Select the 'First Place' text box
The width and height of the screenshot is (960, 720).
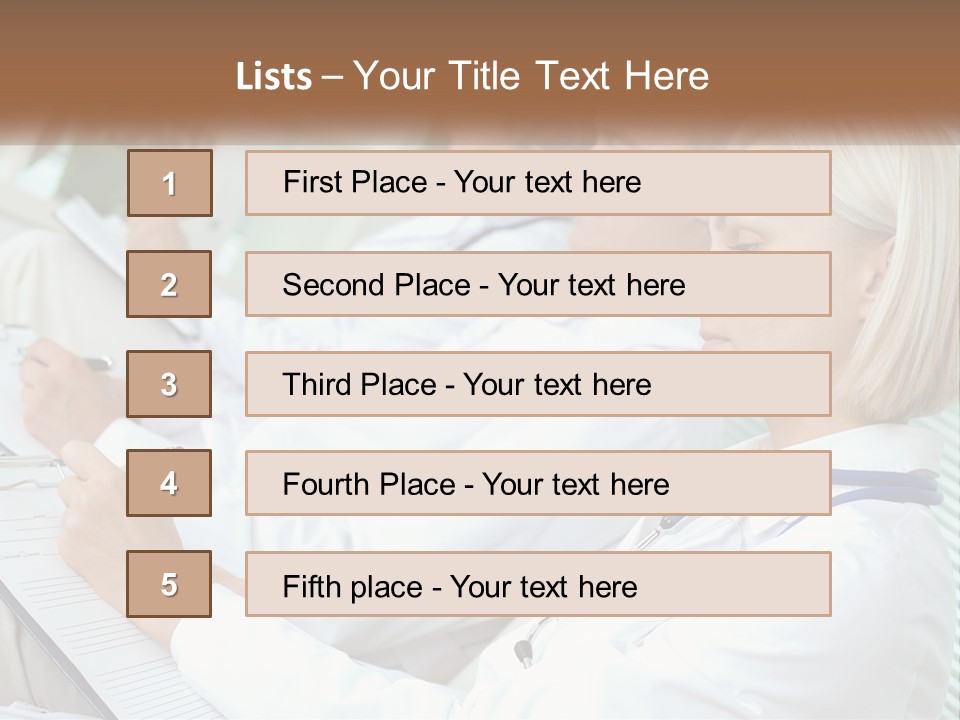click(x=538, y=183)
